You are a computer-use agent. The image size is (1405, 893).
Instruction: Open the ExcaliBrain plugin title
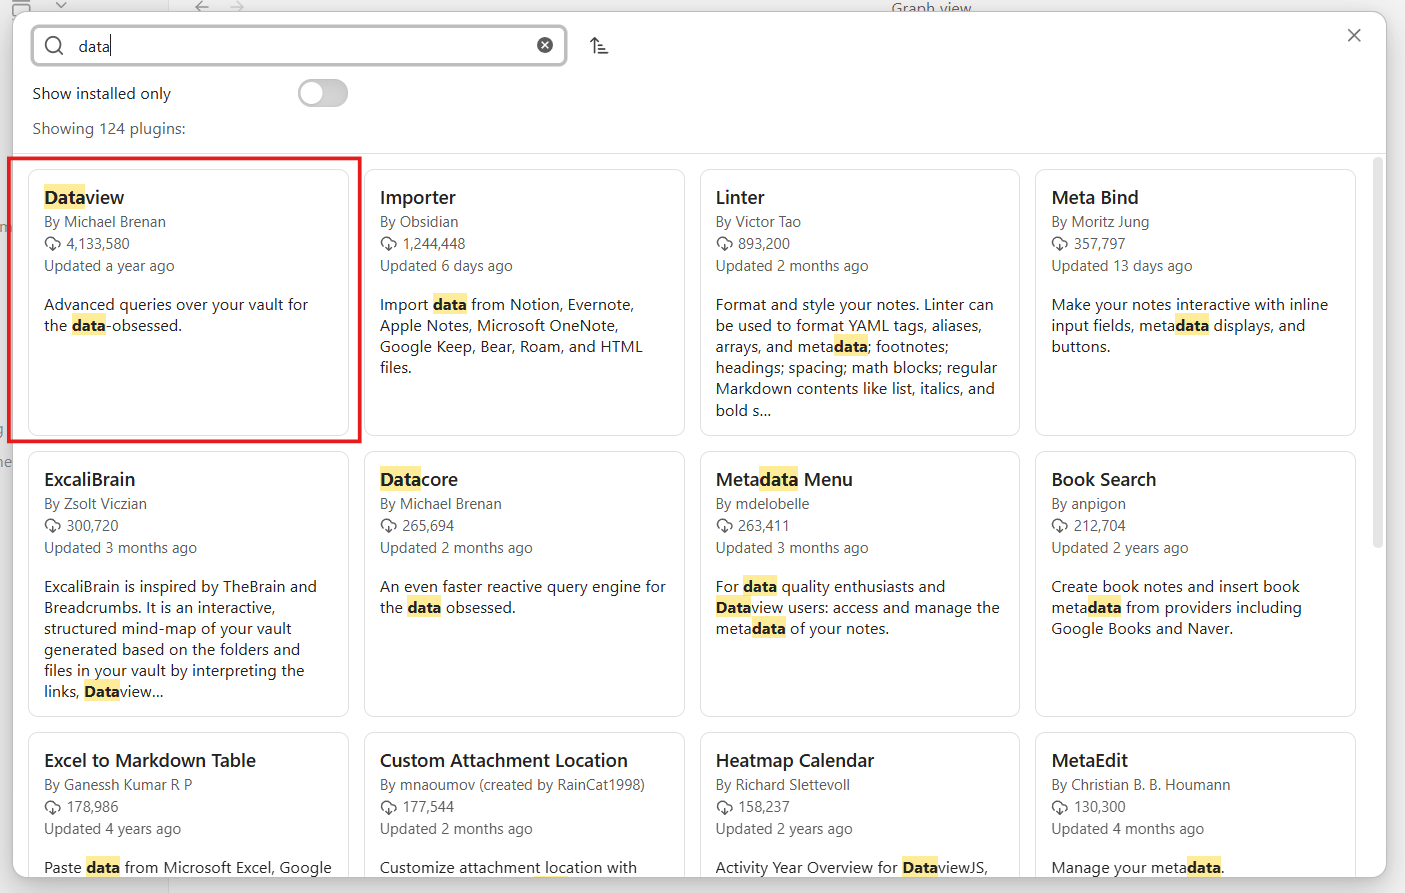pyautogui.click(x=90, y=480)
